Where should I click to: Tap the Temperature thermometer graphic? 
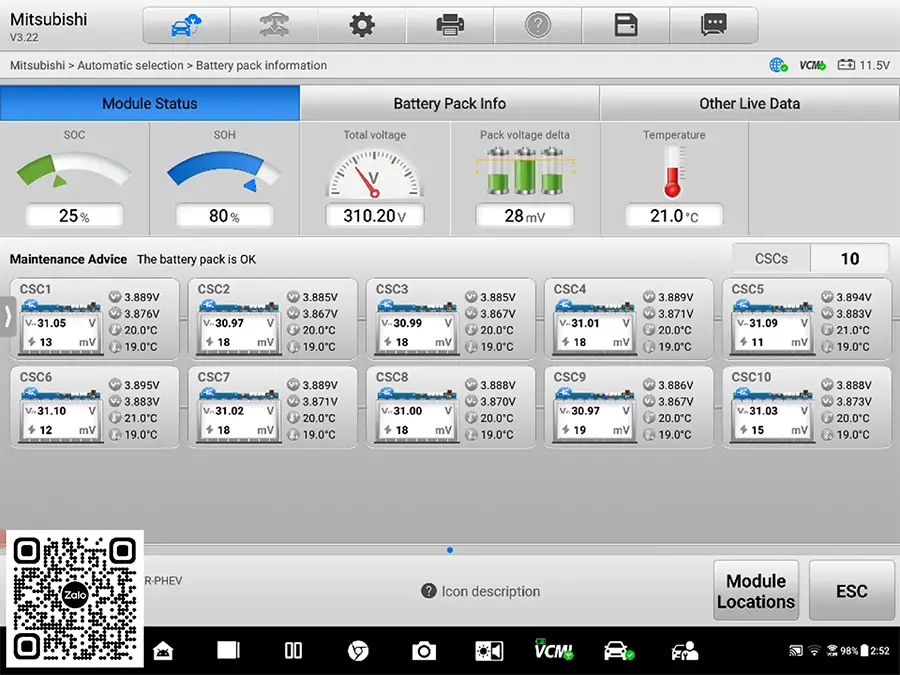pyautogui.click(x=674, y=172)
